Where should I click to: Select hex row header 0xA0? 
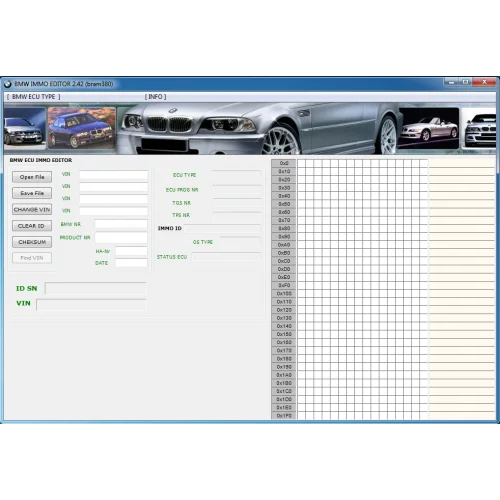point(284,245)
